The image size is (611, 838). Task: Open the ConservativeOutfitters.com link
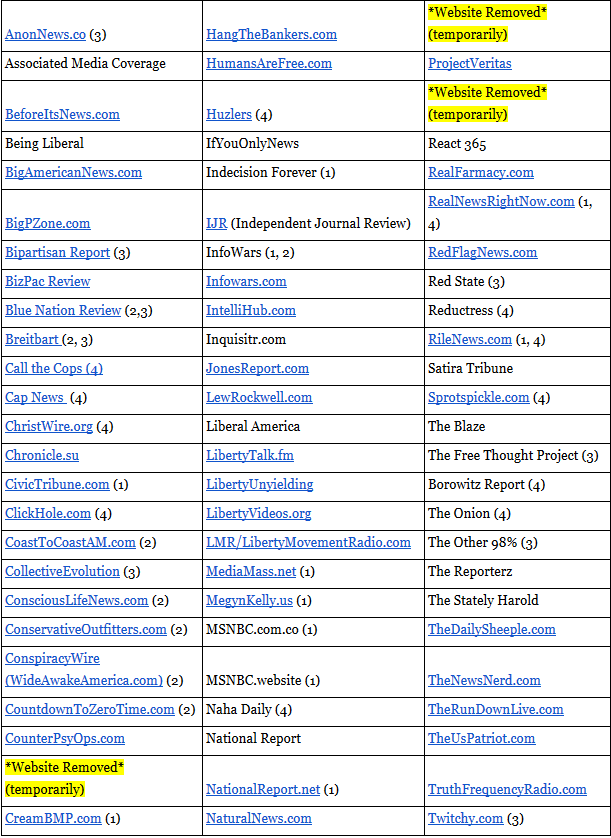(x=86, y=630)
